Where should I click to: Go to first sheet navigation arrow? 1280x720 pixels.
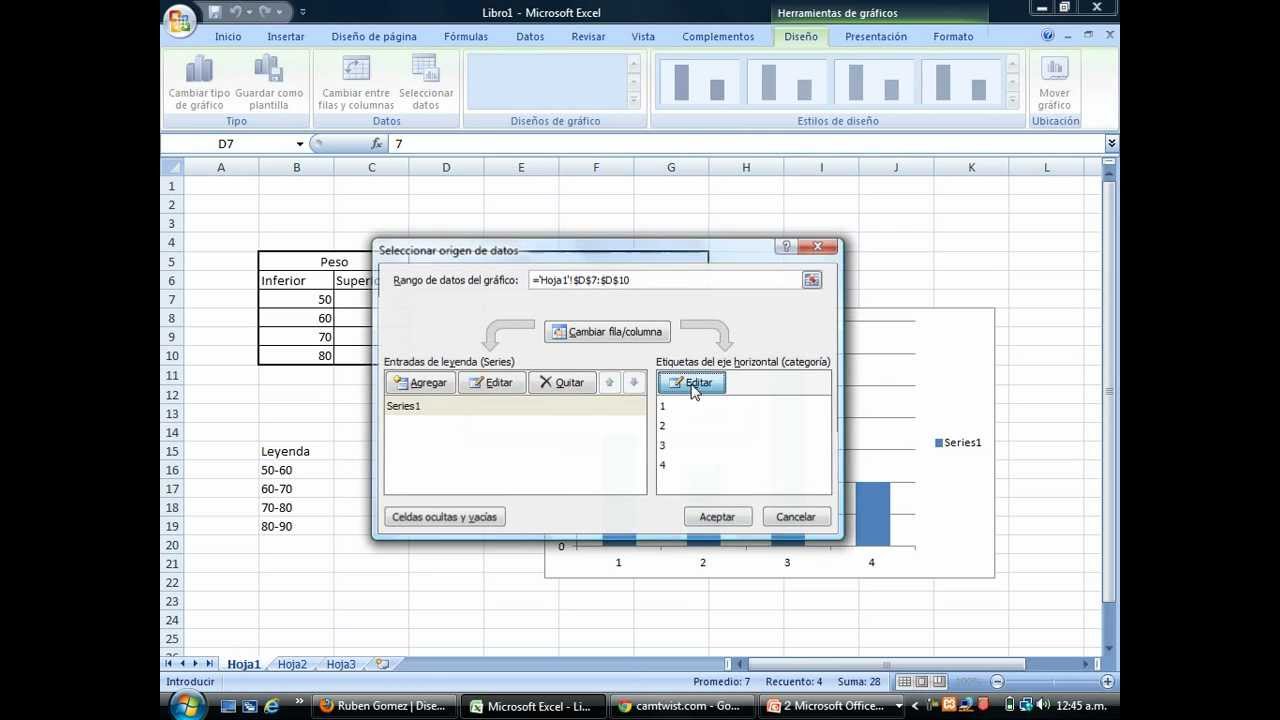(169, 664)
